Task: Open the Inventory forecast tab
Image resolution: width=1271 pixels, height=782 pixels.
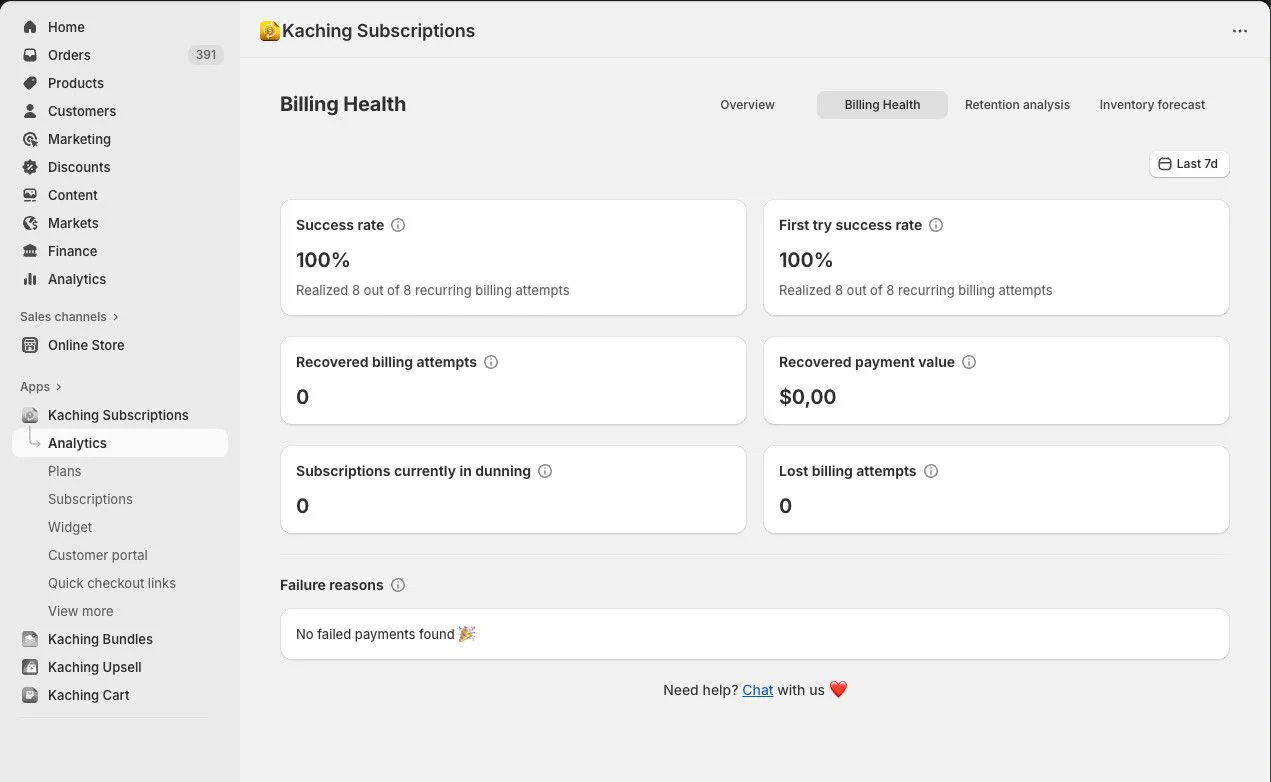Action: (1152, 105)
